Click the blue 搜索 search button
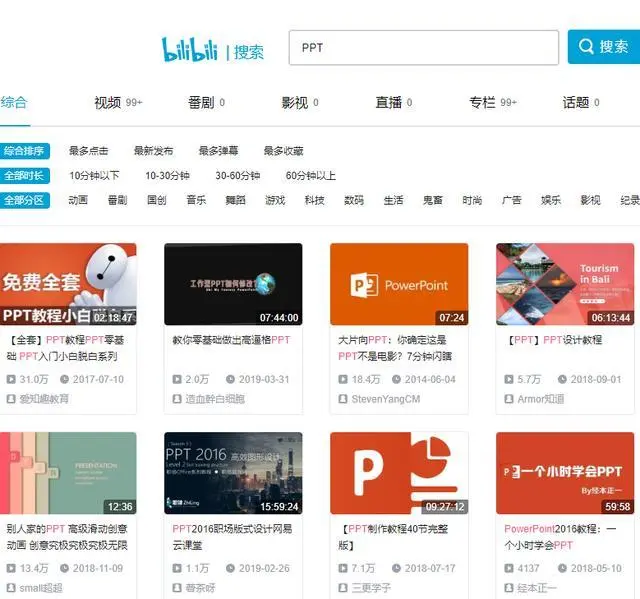640x599 pixels. pyautogui.click(x=603, y=47)
